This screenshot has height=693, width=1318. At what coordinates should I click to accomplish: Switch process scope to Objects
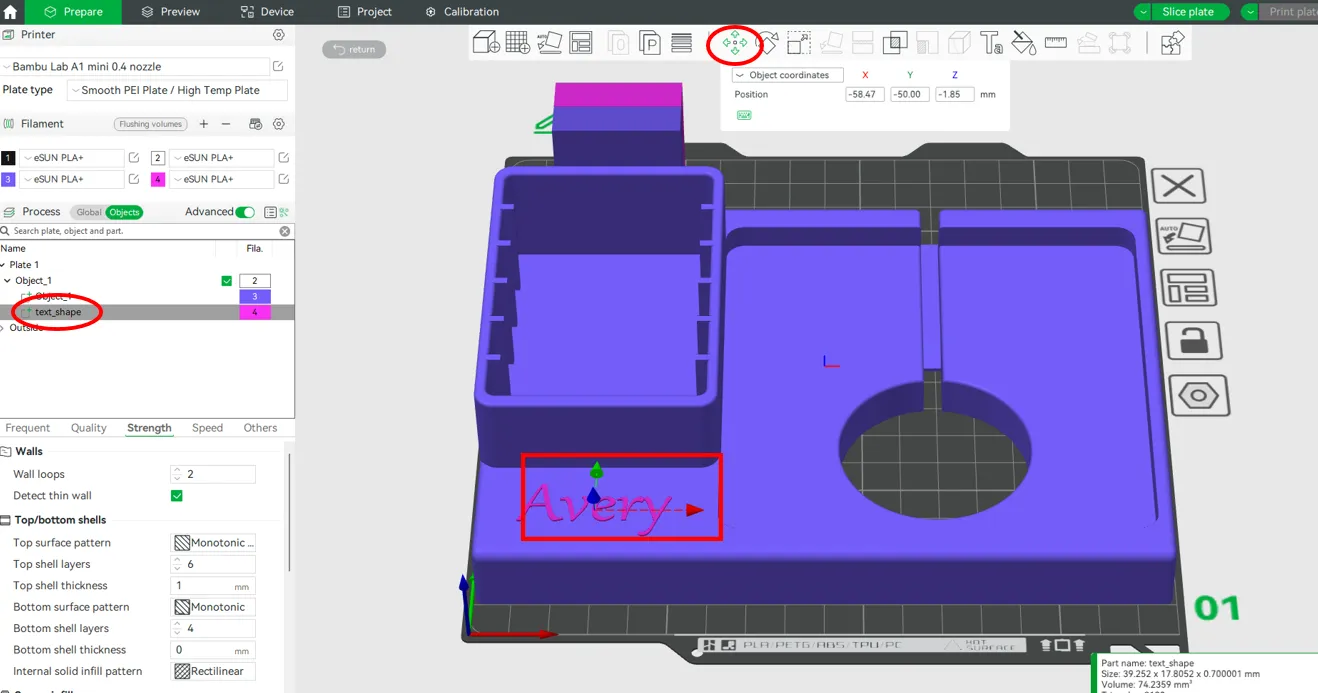(124, 212)
